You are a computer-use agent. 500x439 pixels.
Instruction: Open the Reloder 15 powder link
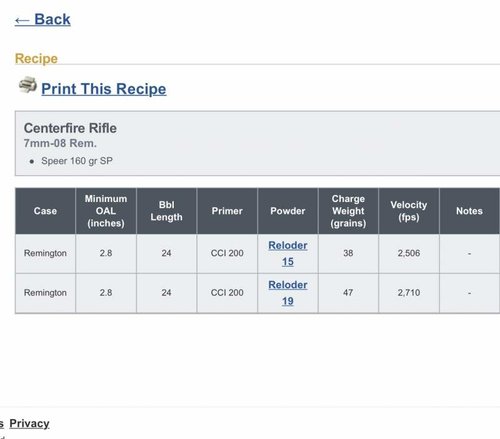pyautogui.click(x=288, y=253)
